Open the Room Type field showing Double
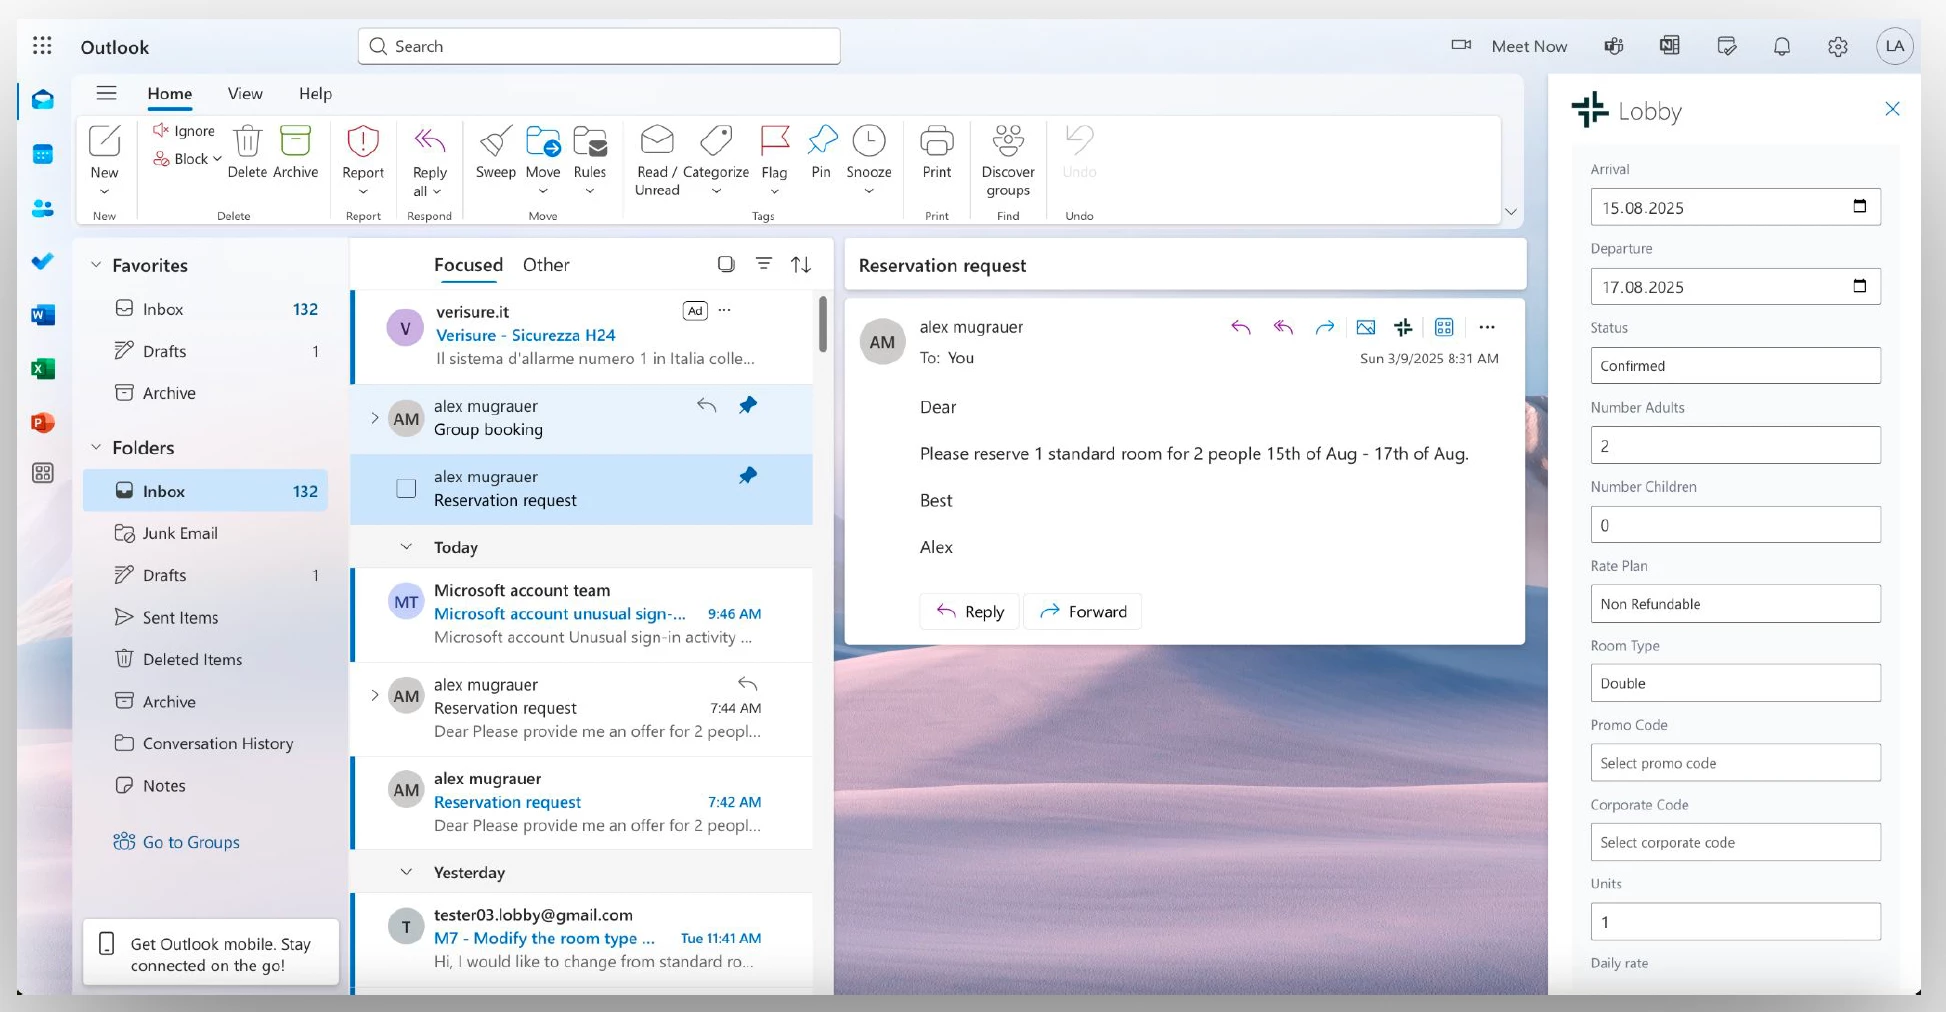The height and width of the screenshot is (1012, 1946). click(1735, 683)
